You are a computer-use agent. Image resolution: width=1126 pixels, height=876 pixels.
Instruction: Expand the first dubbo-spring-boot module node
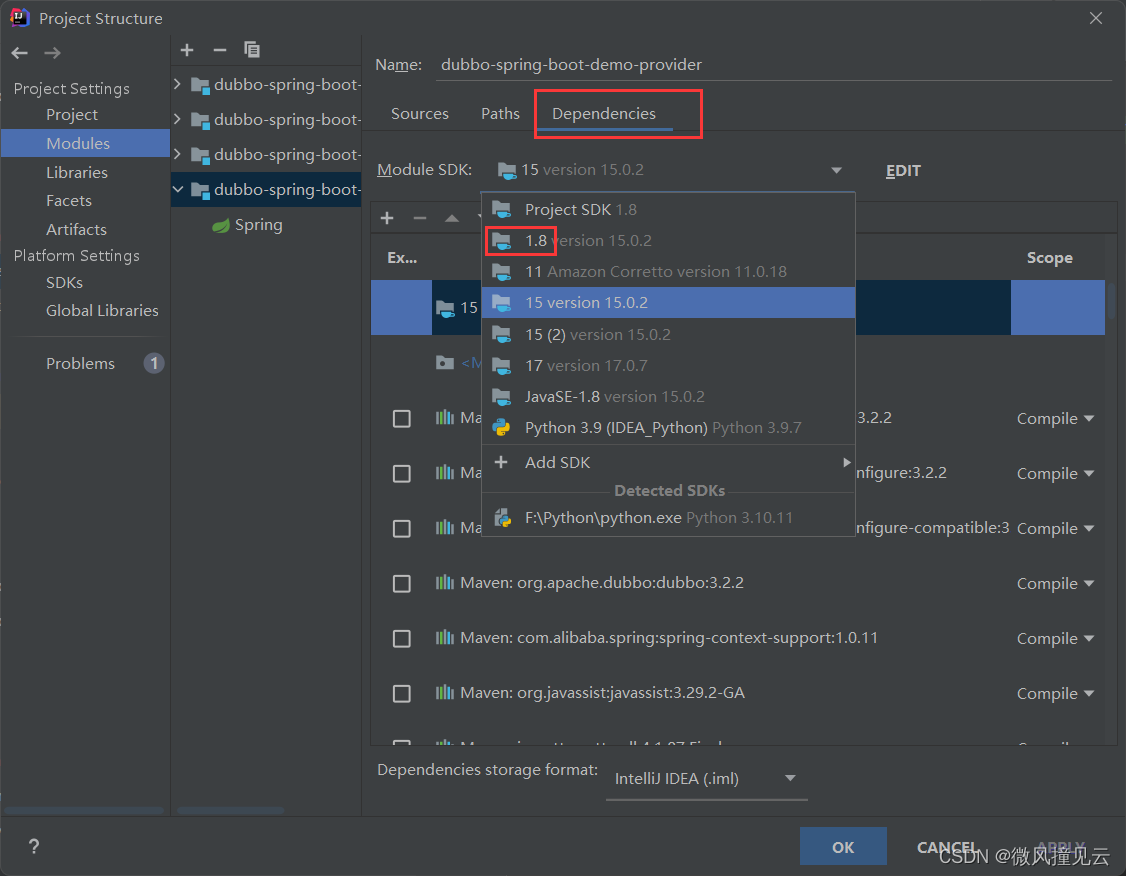coord(177,84)
